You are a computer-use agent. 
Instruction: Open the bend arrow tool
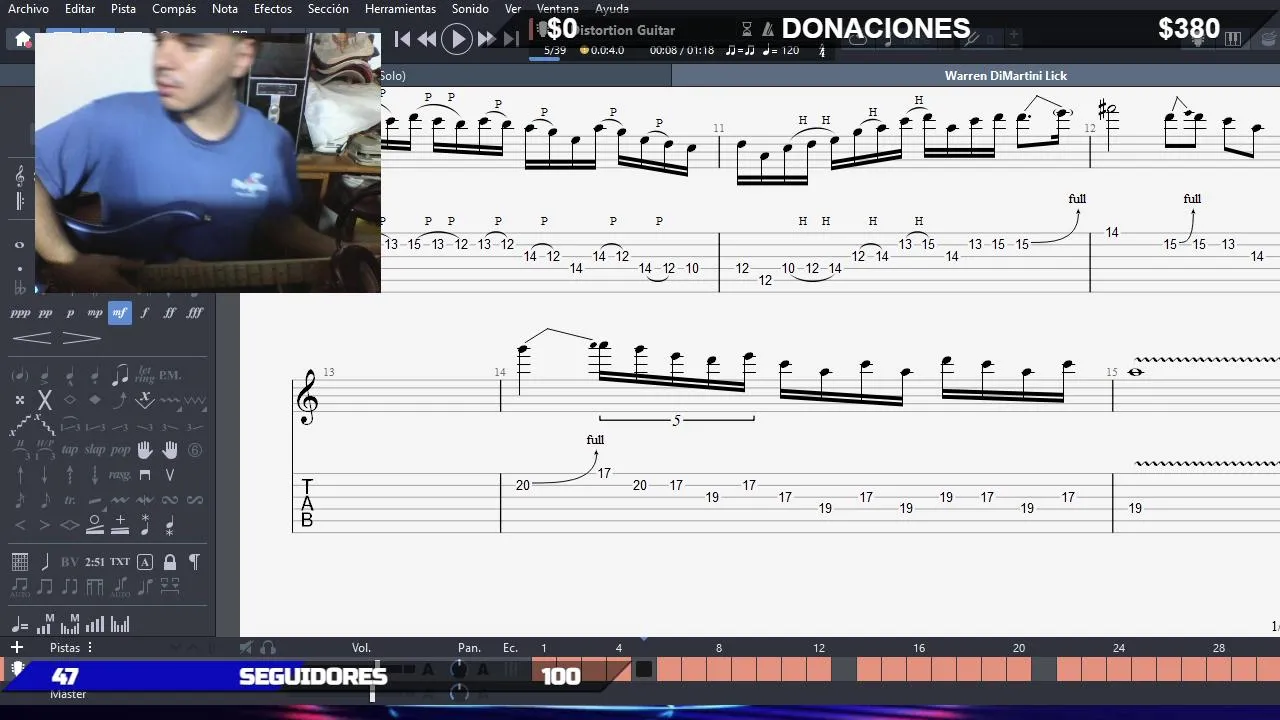click(120, 400)
